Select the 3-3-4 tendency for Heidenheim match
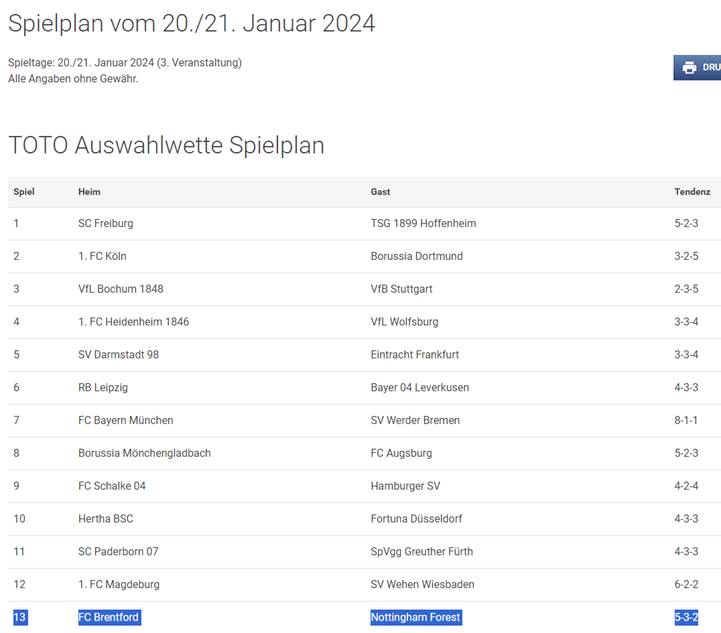This screenshot has height=633, width=721. tap(687, 322)
